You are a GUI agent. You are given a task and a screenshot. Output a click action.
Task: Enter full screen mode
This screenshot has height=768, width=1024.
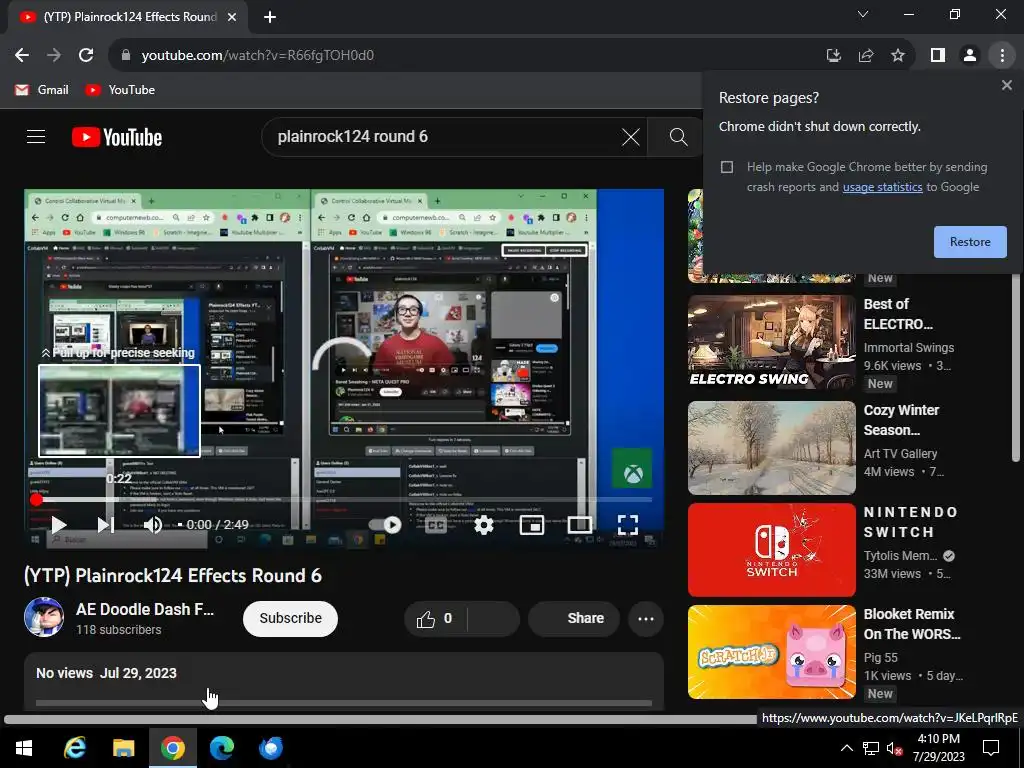pos(628,524)
